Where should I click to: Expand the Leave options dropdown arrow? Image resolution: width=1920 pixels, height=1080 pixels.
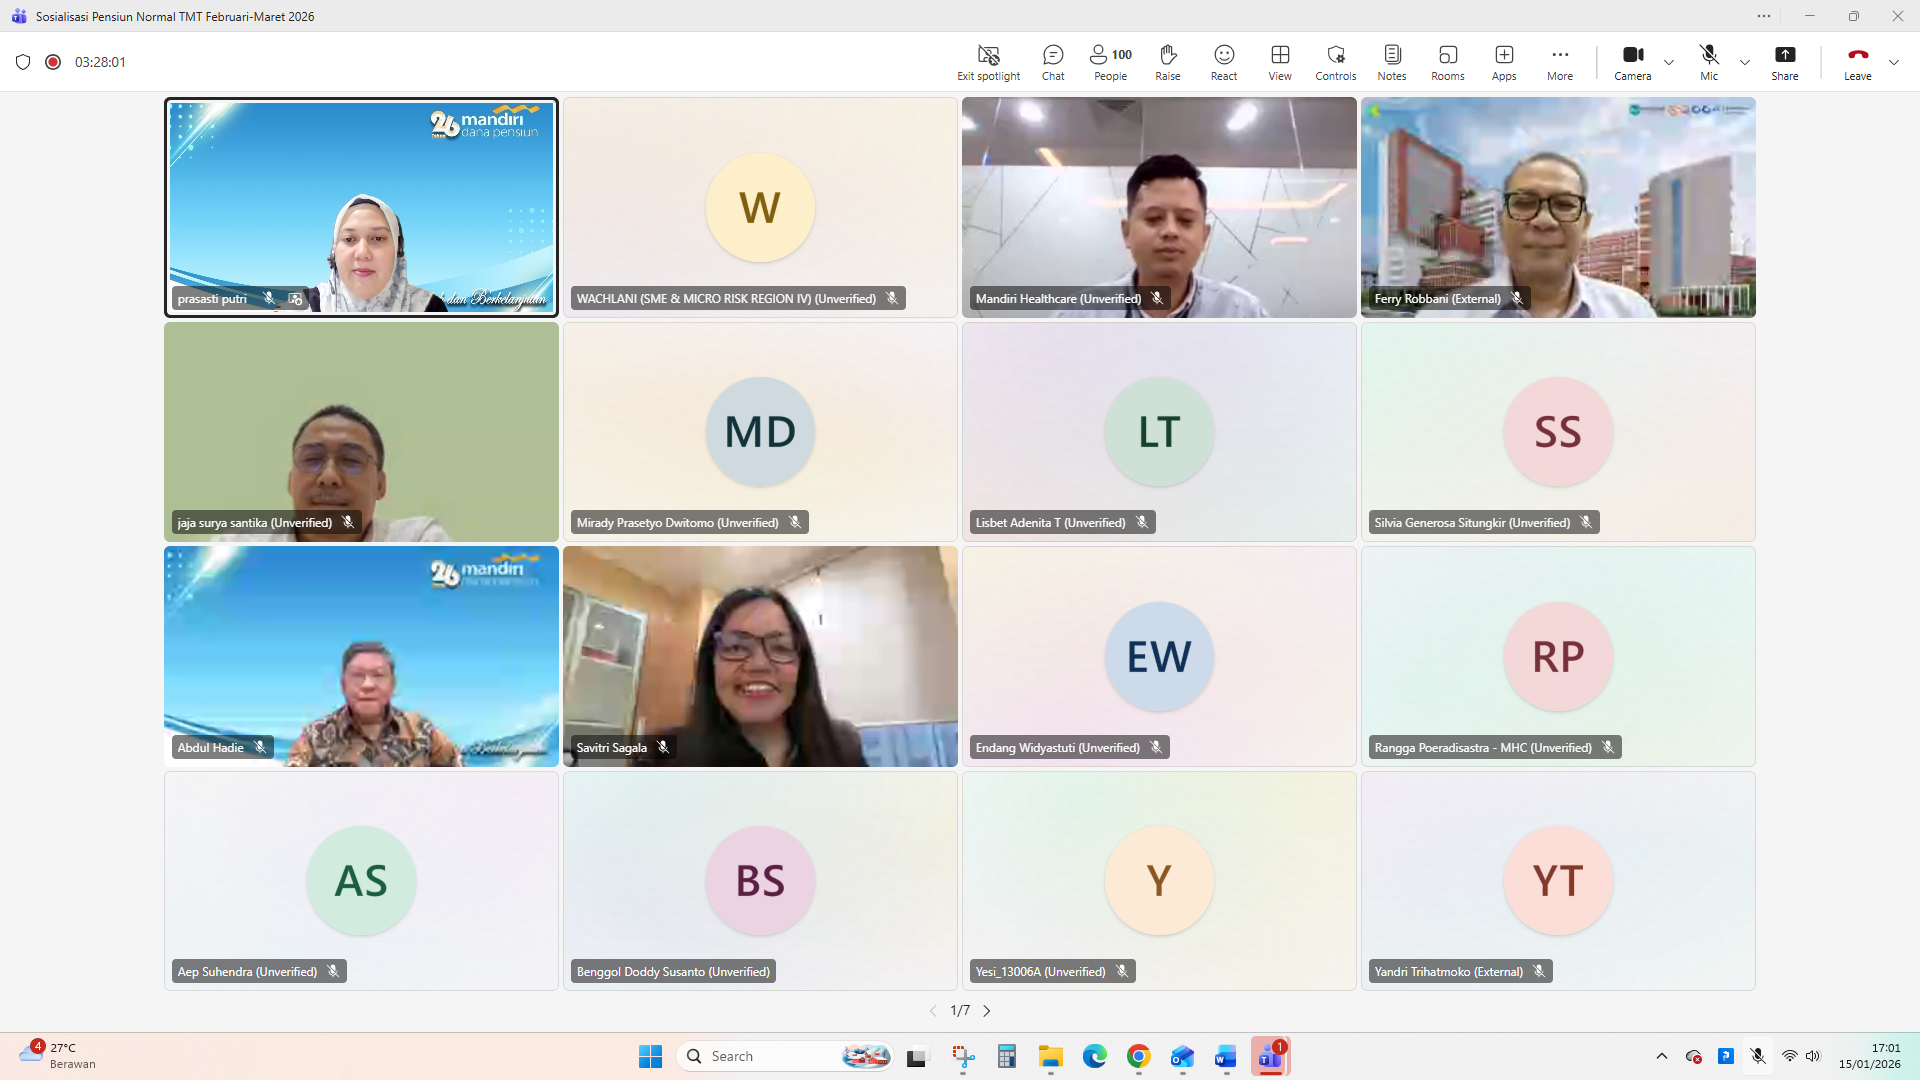click(1894, 62)
